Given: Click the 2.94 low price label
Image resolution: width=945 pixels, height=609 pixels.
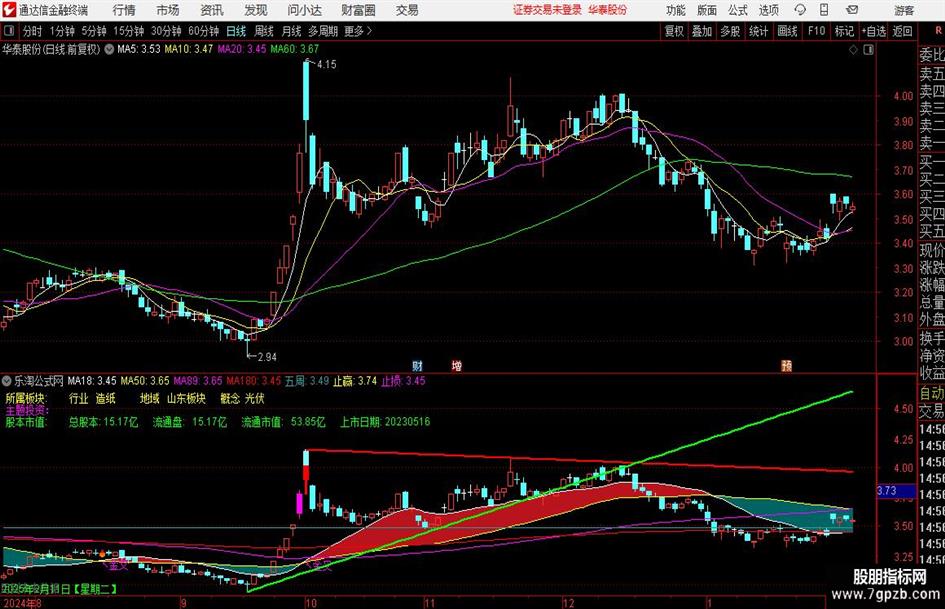Looking at the screenshot, I should (x=267, y=357).
